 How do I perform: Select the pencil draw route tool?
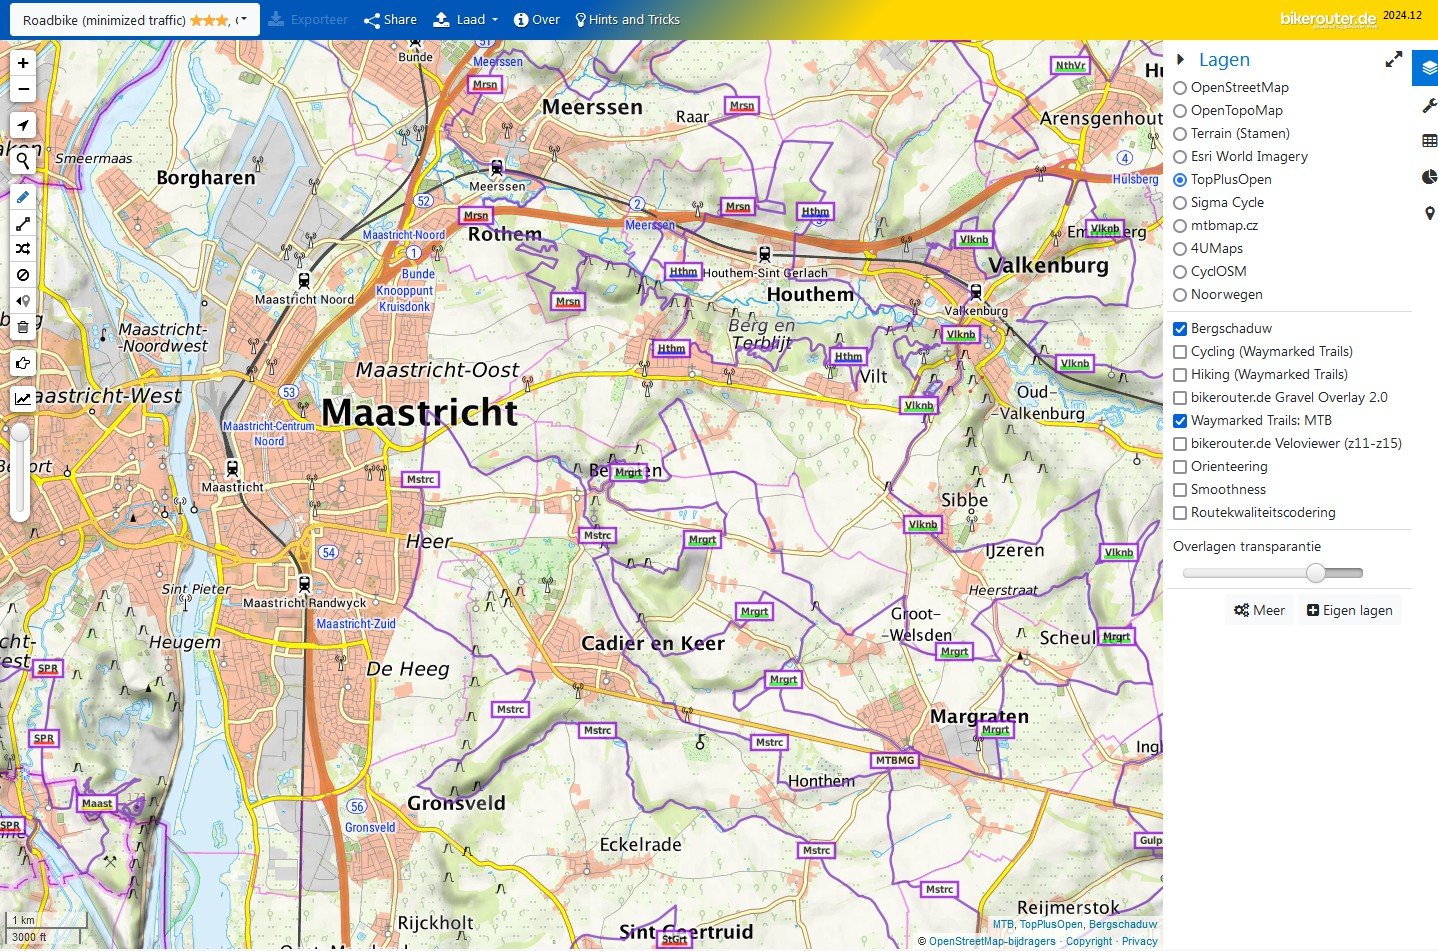coord(23,197)
